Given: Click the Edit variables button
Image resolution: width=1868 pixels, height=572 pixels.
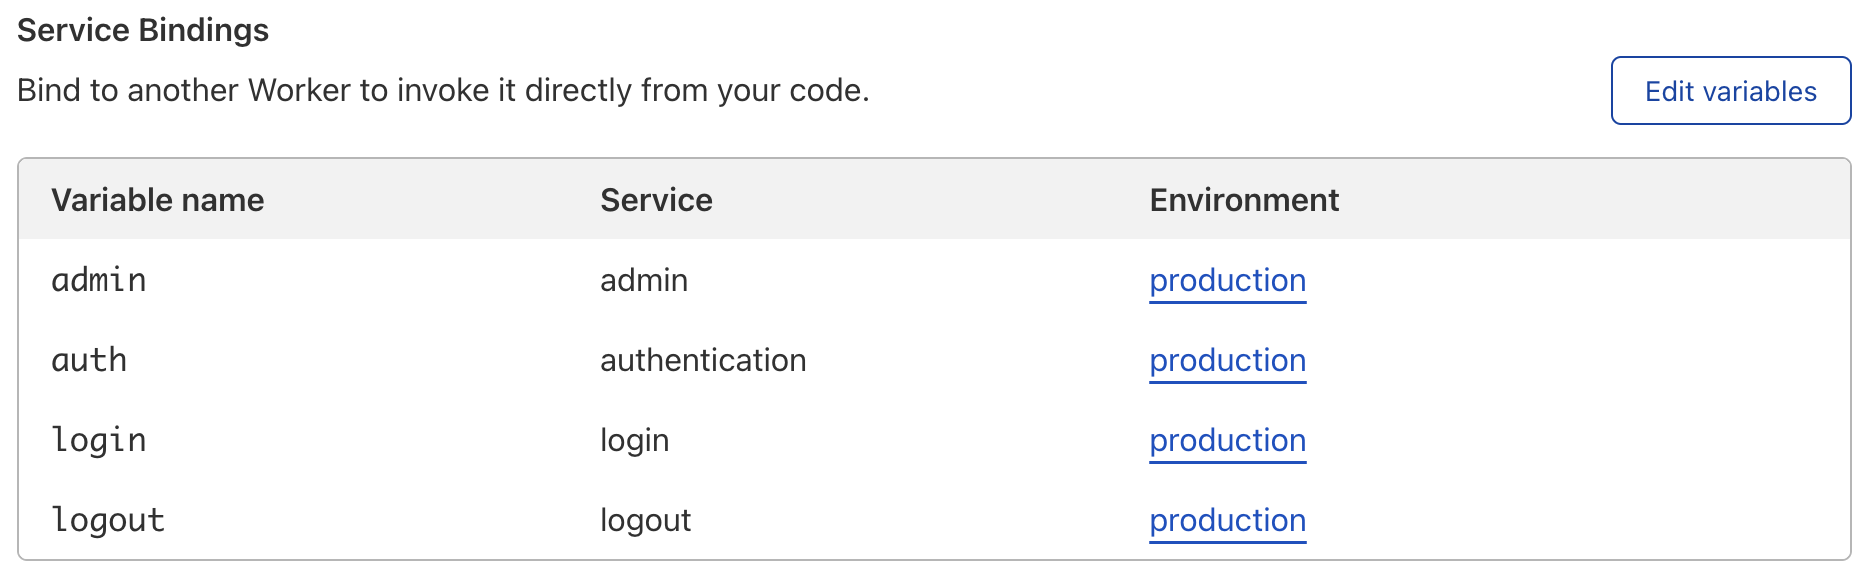Looking at the screenshot, I should pyautogui.click(x=1730, y=91).
